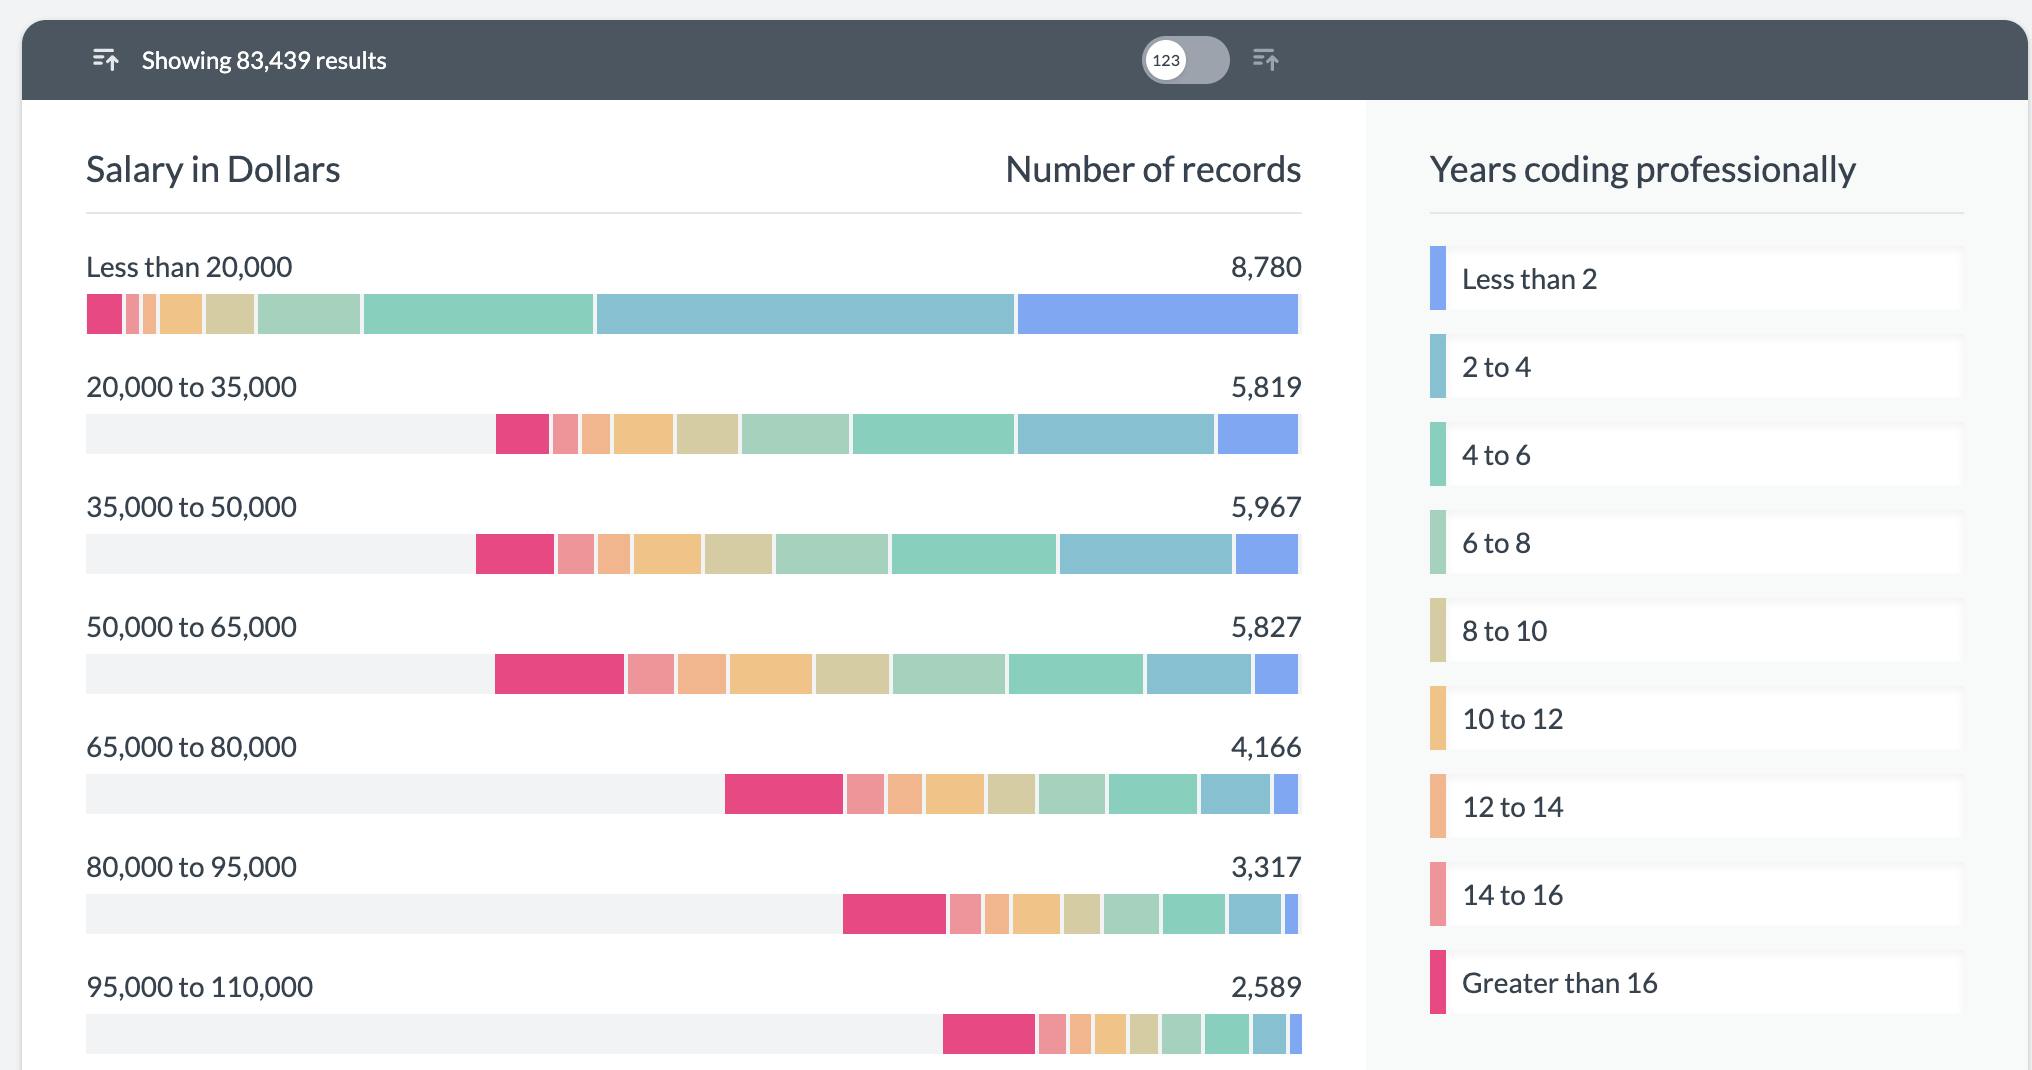Select the '6 to 8' legend label
2032x1070 pixels.
(x=1494, y=543)
